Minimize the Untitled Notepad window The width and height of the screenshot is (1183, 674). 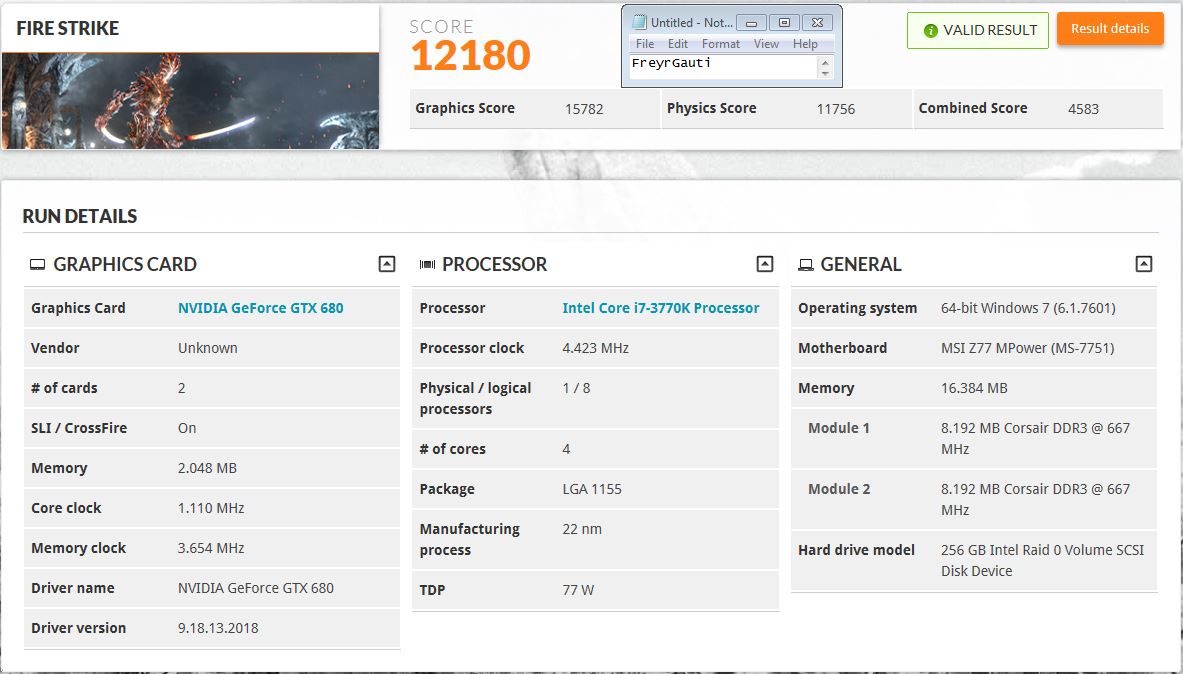point(751,22)
